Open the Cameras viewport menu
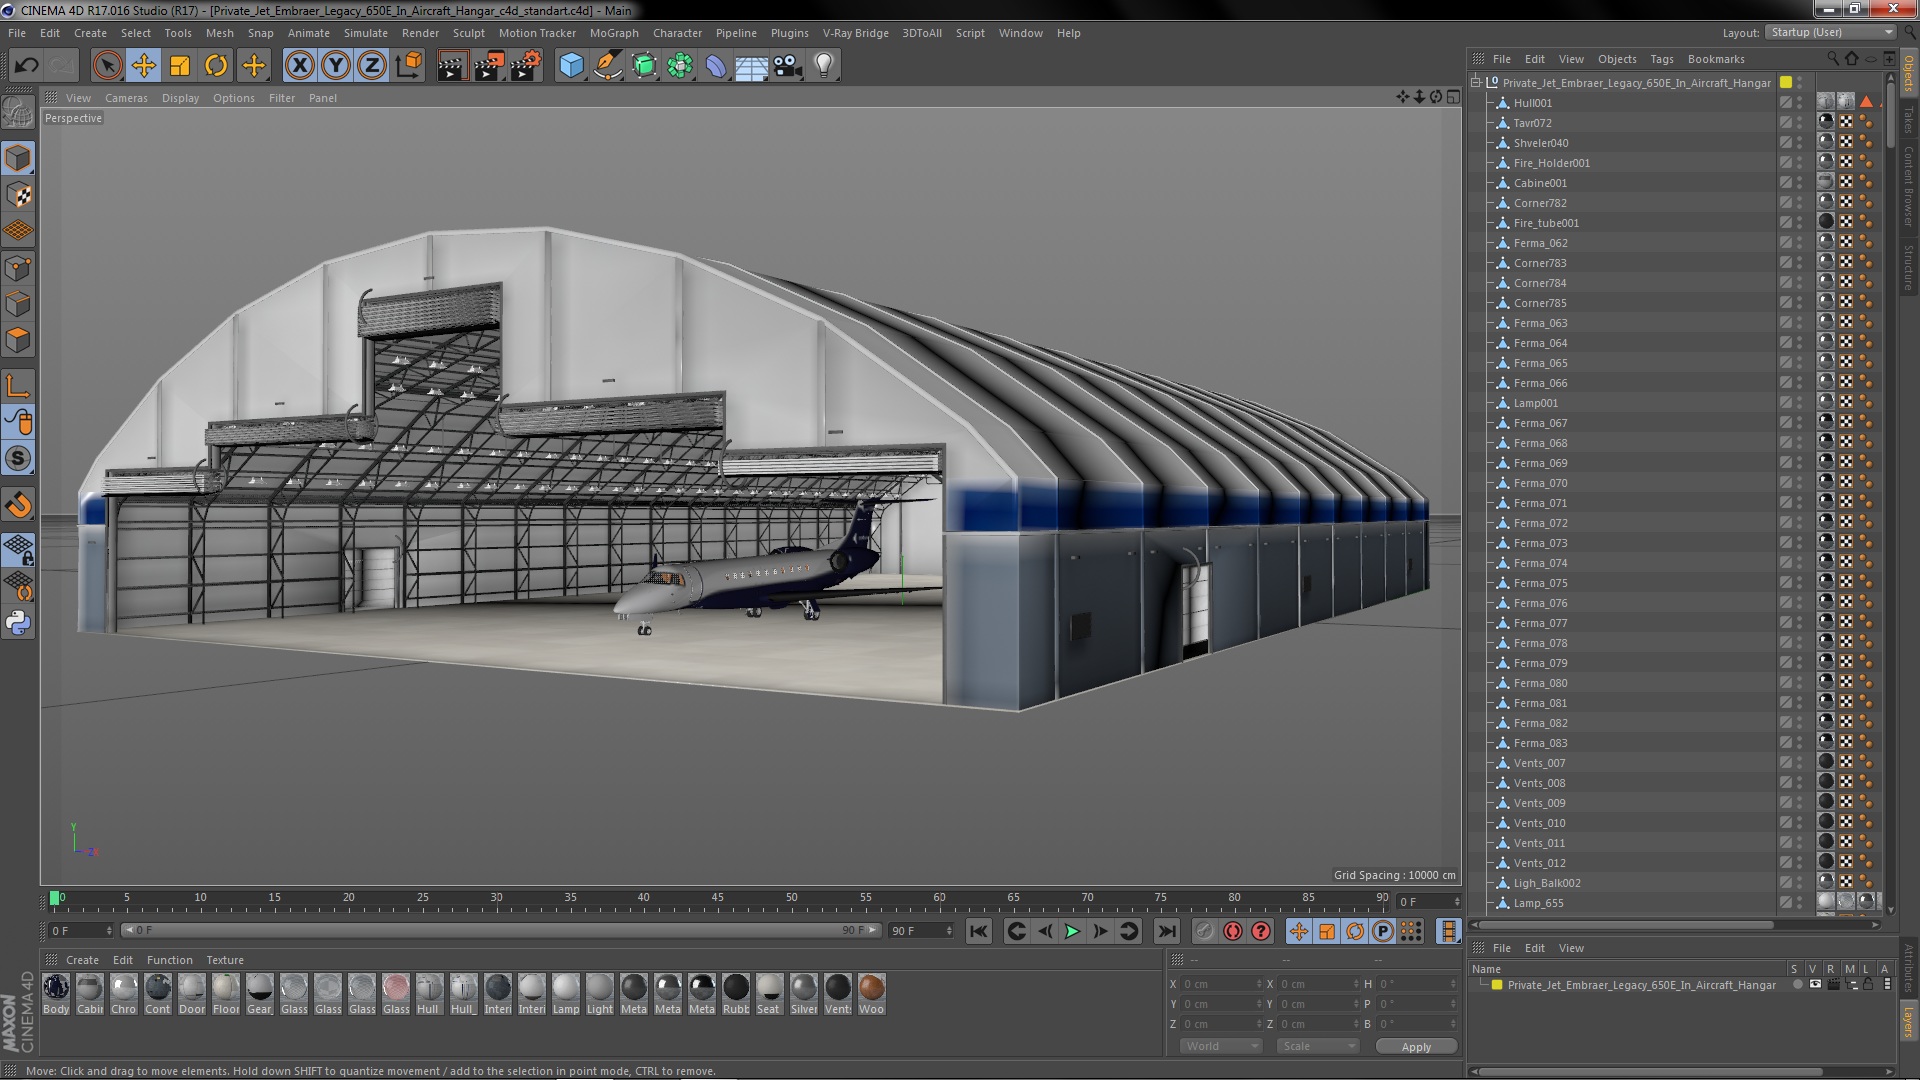This screenshot has width=1920, height=1080. (126, 98)
